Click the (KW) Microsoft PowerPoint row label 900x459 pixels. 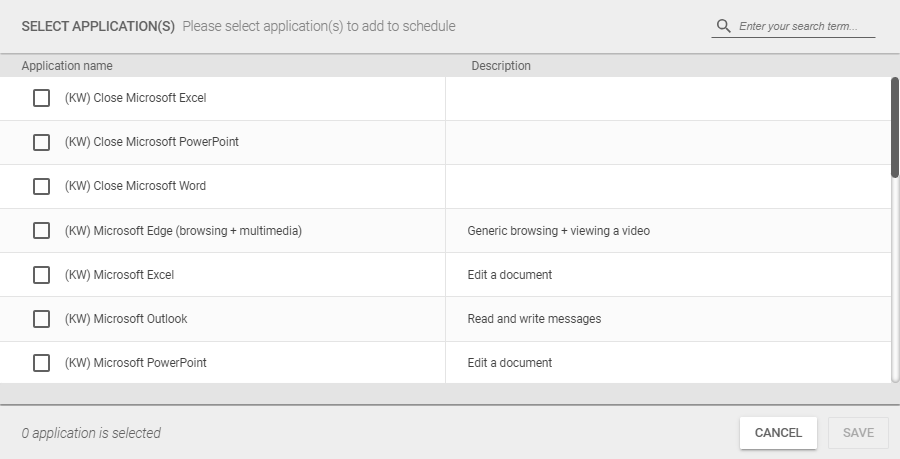(135, 363)
